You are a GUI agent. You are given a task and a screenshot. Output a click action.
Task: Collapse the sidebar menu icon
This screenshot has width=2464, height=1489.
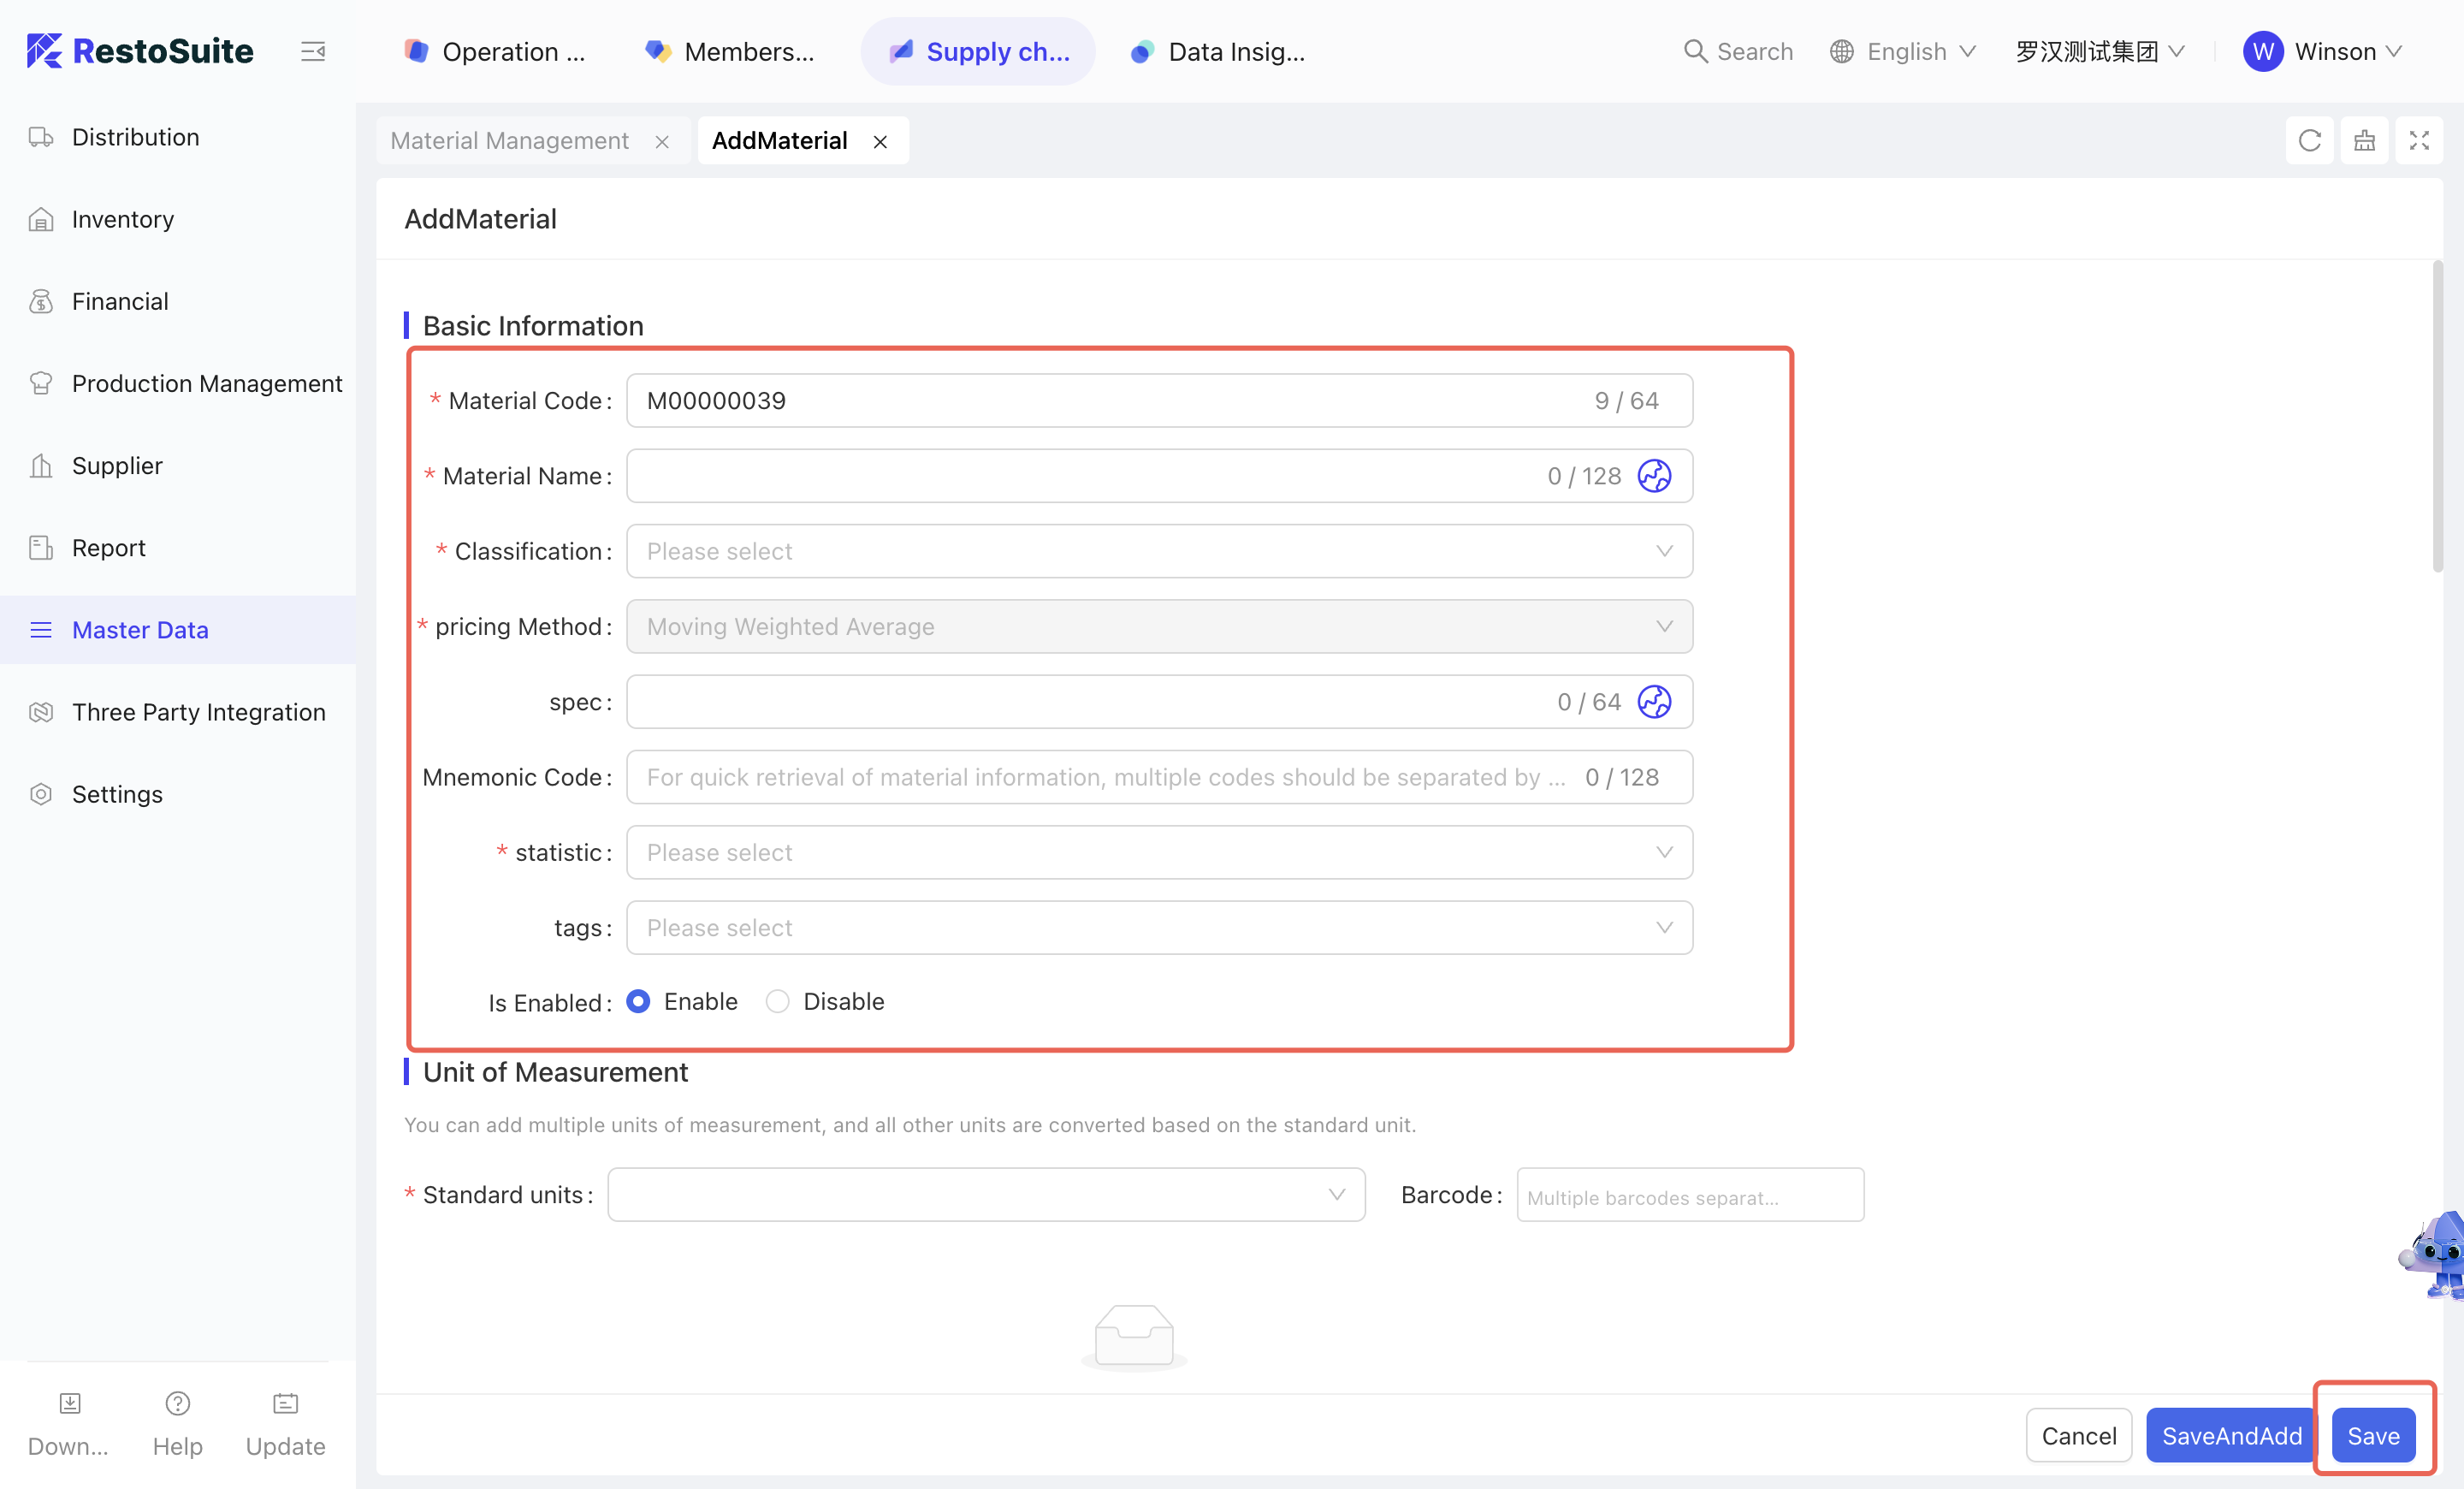(313, 51)
